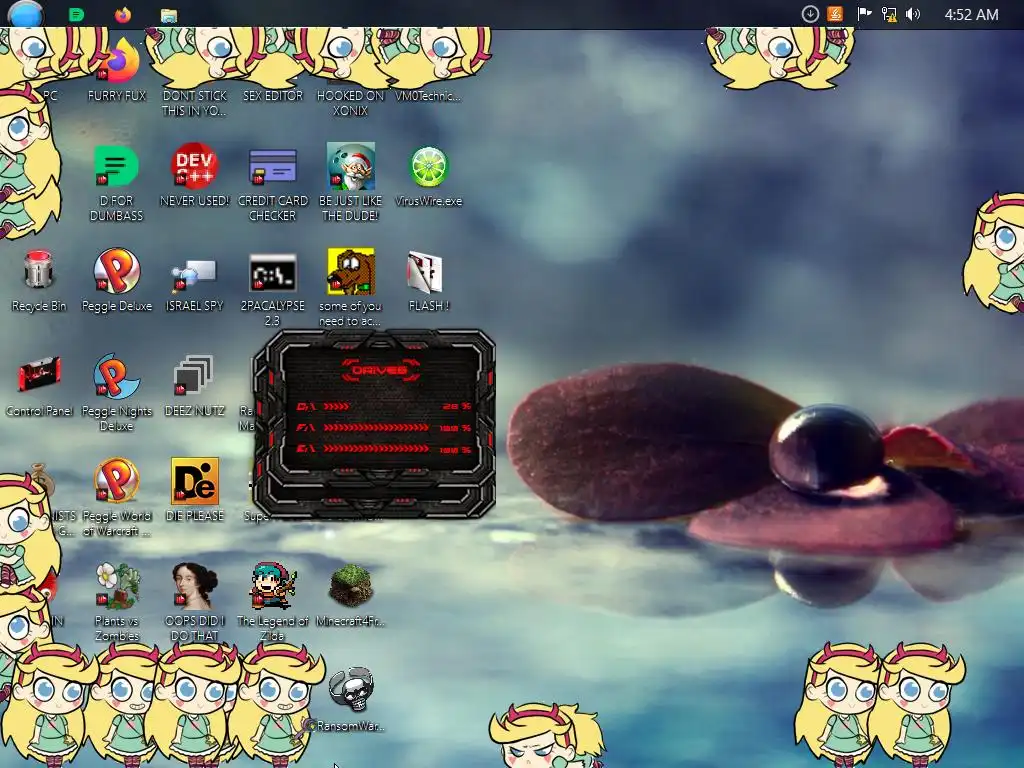Open the network status tray icon
The width and height of the screenshot is (1024, 768).
pyautogui.click(x=889, y=14)
